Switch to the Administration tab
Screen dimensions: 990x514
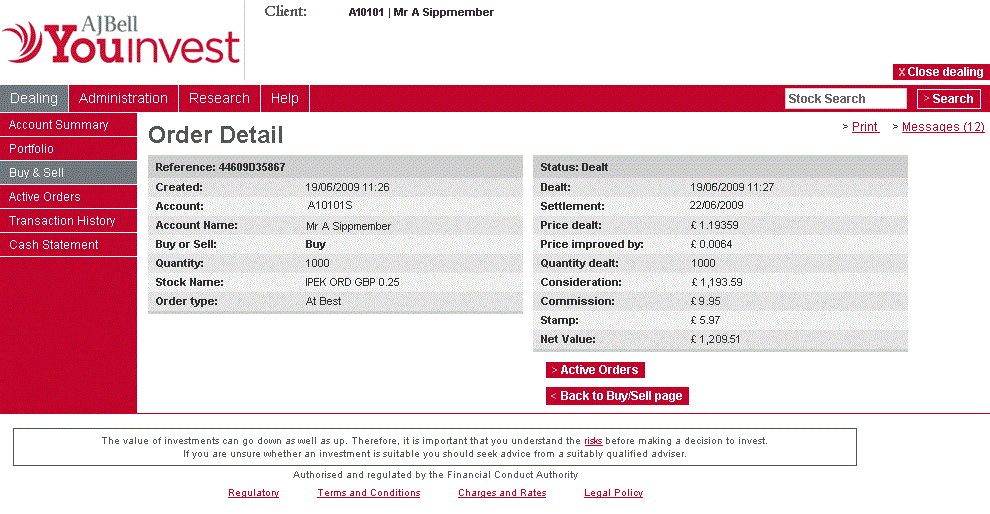point(123,98)
